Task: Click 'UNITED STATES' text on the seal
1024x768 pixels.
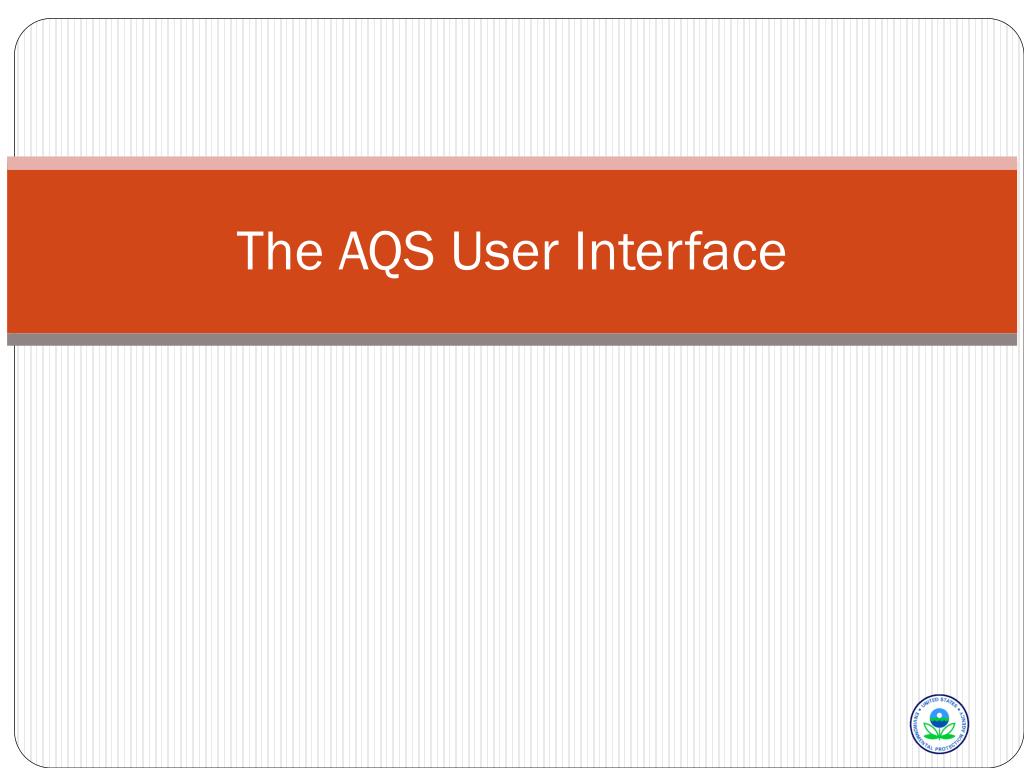Action: [939, 703]
